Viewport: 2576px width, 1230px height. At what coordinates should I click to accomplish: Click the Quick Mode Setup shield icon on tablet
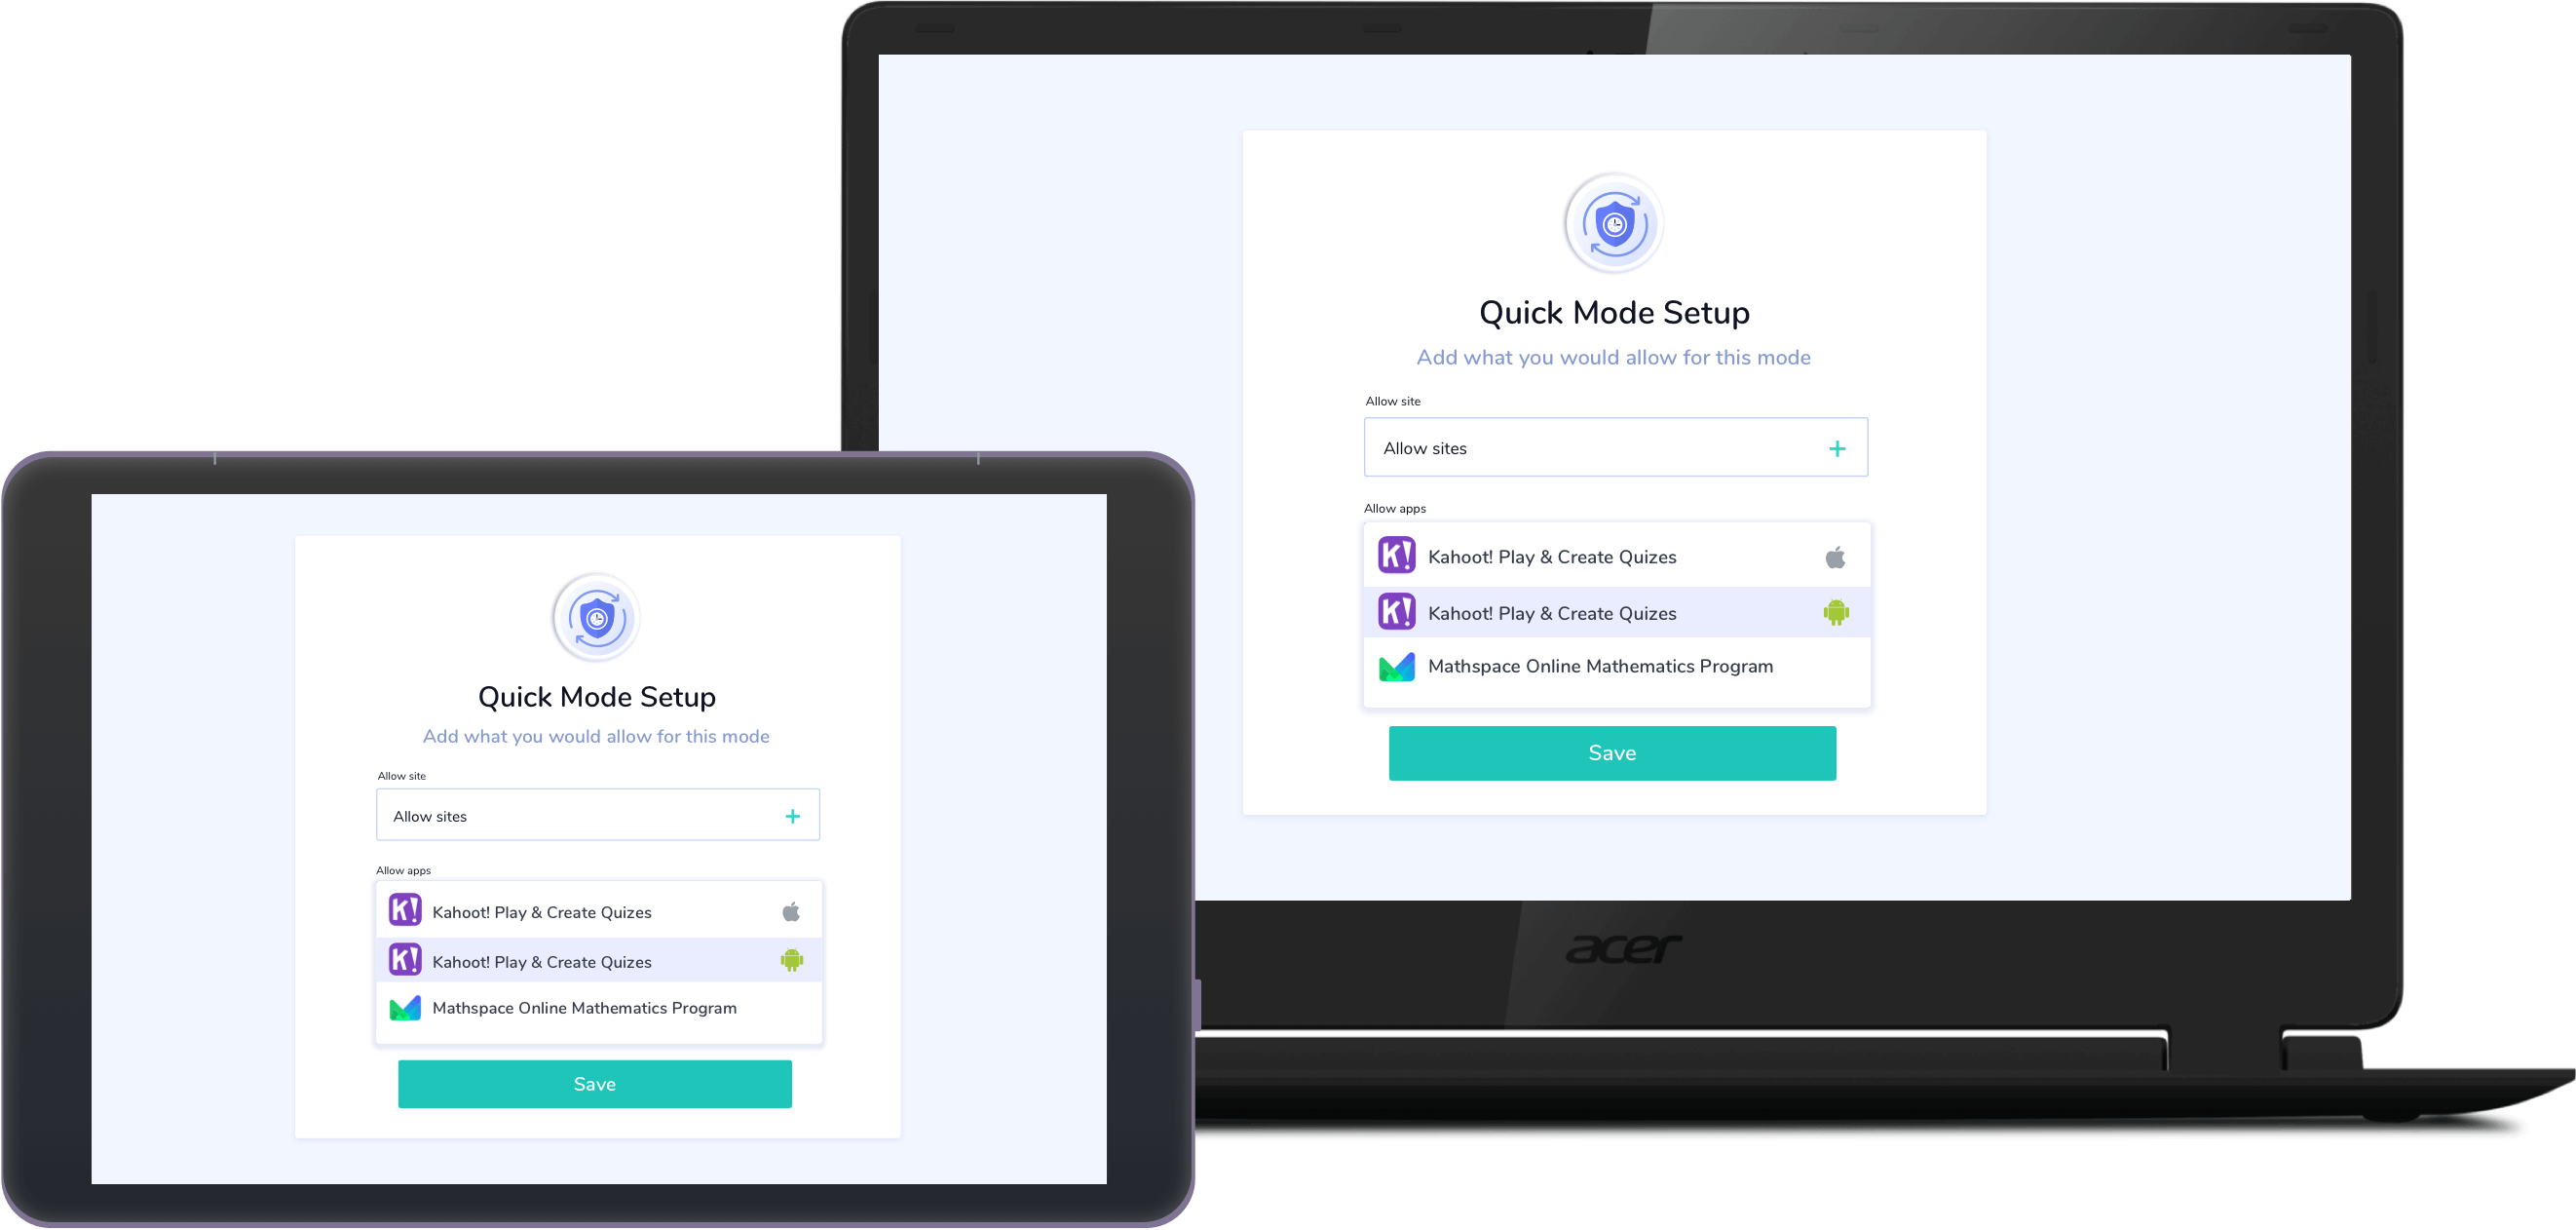pos(596,618)
